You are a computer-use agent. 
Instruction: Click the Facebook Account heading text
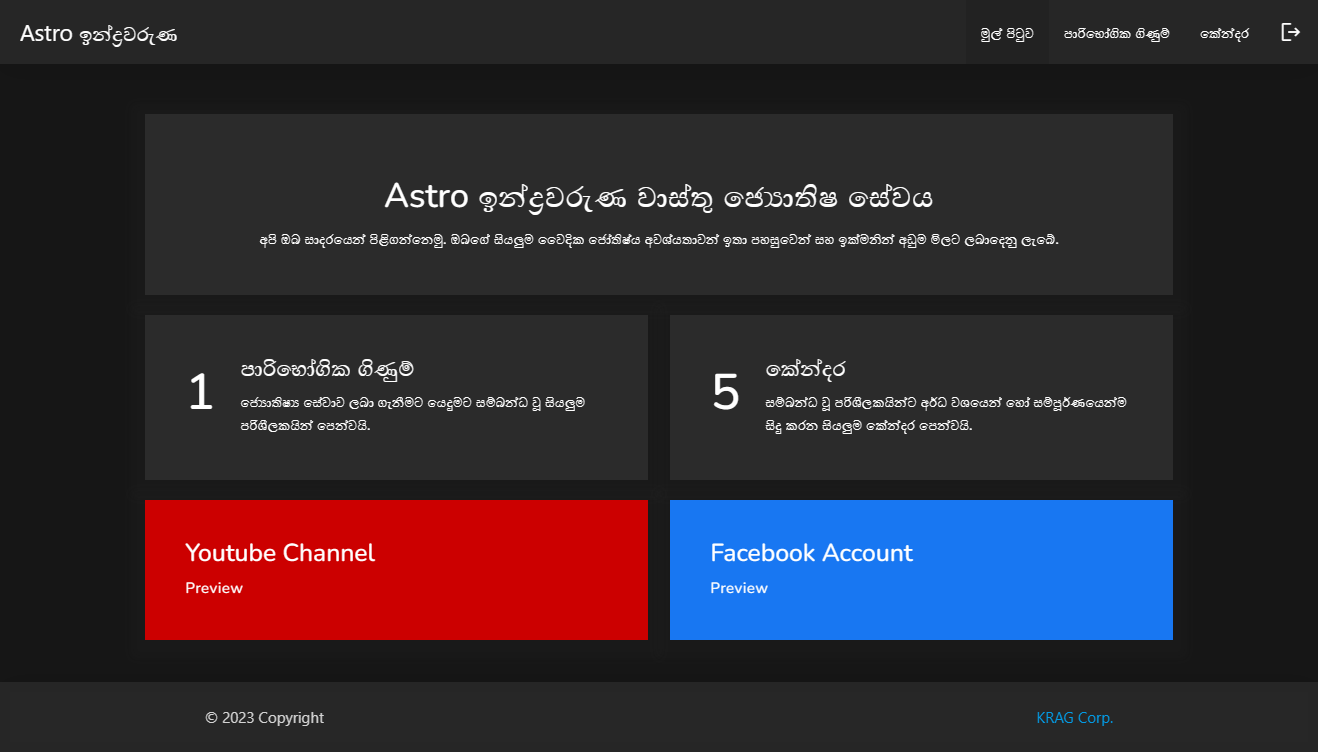810,552
